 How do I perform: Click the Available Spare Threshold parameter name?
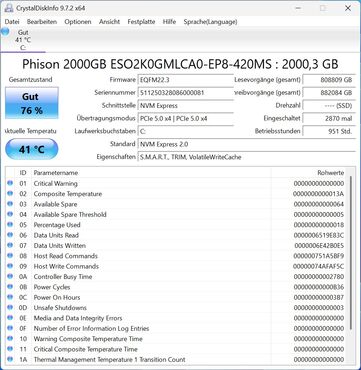coord(70,214)
